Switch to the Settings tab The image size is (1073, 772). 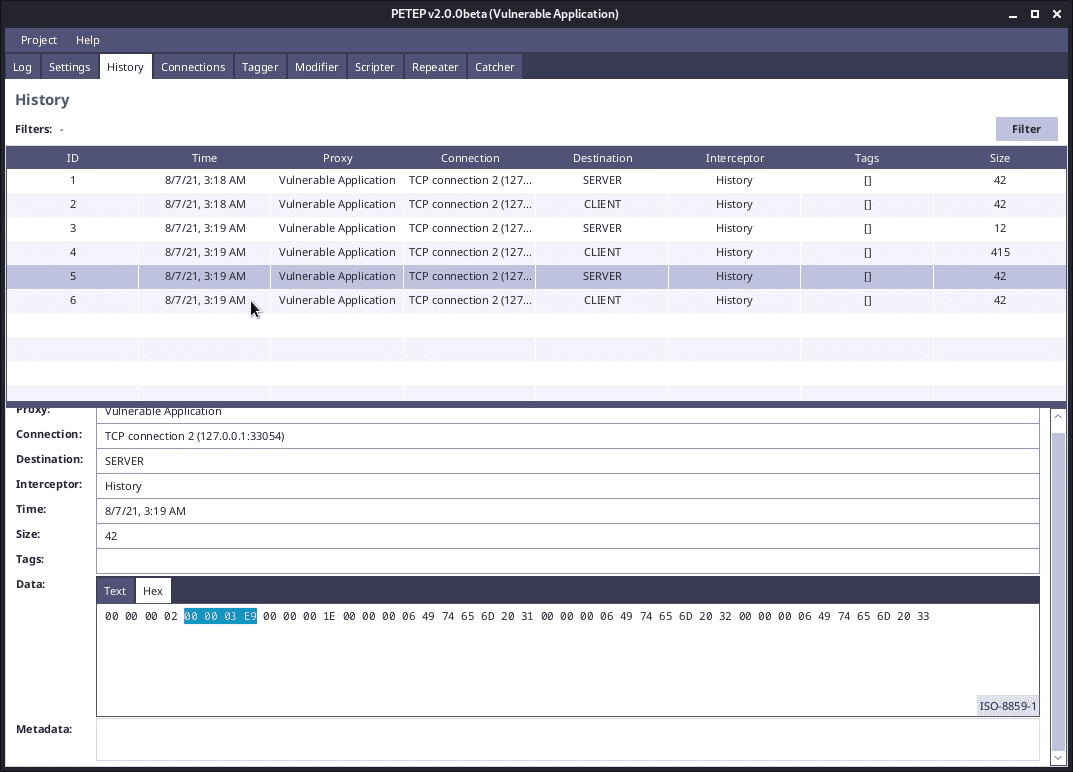point(70,67)
